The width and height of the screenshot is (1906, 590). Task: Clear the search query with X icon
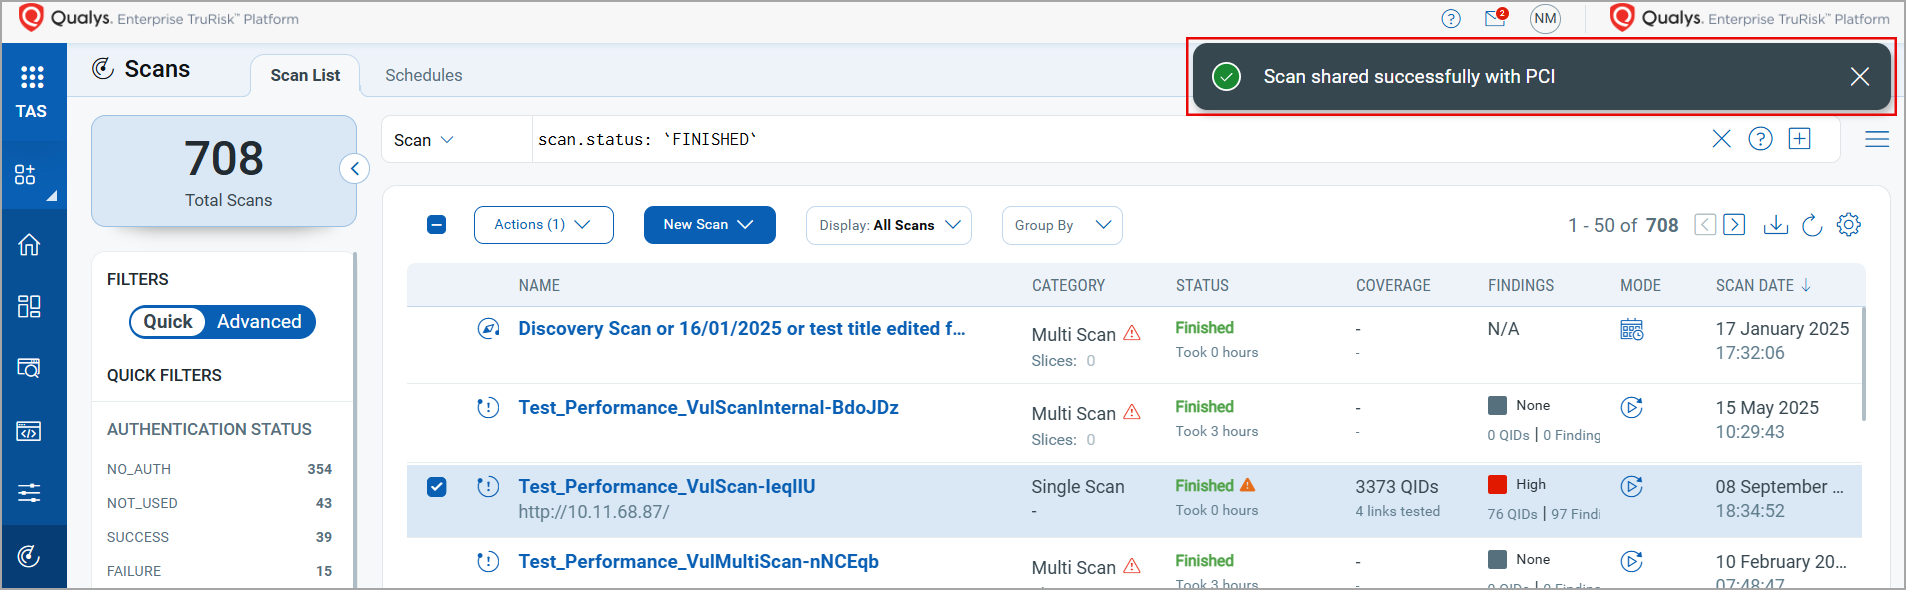coord(1721,139)
